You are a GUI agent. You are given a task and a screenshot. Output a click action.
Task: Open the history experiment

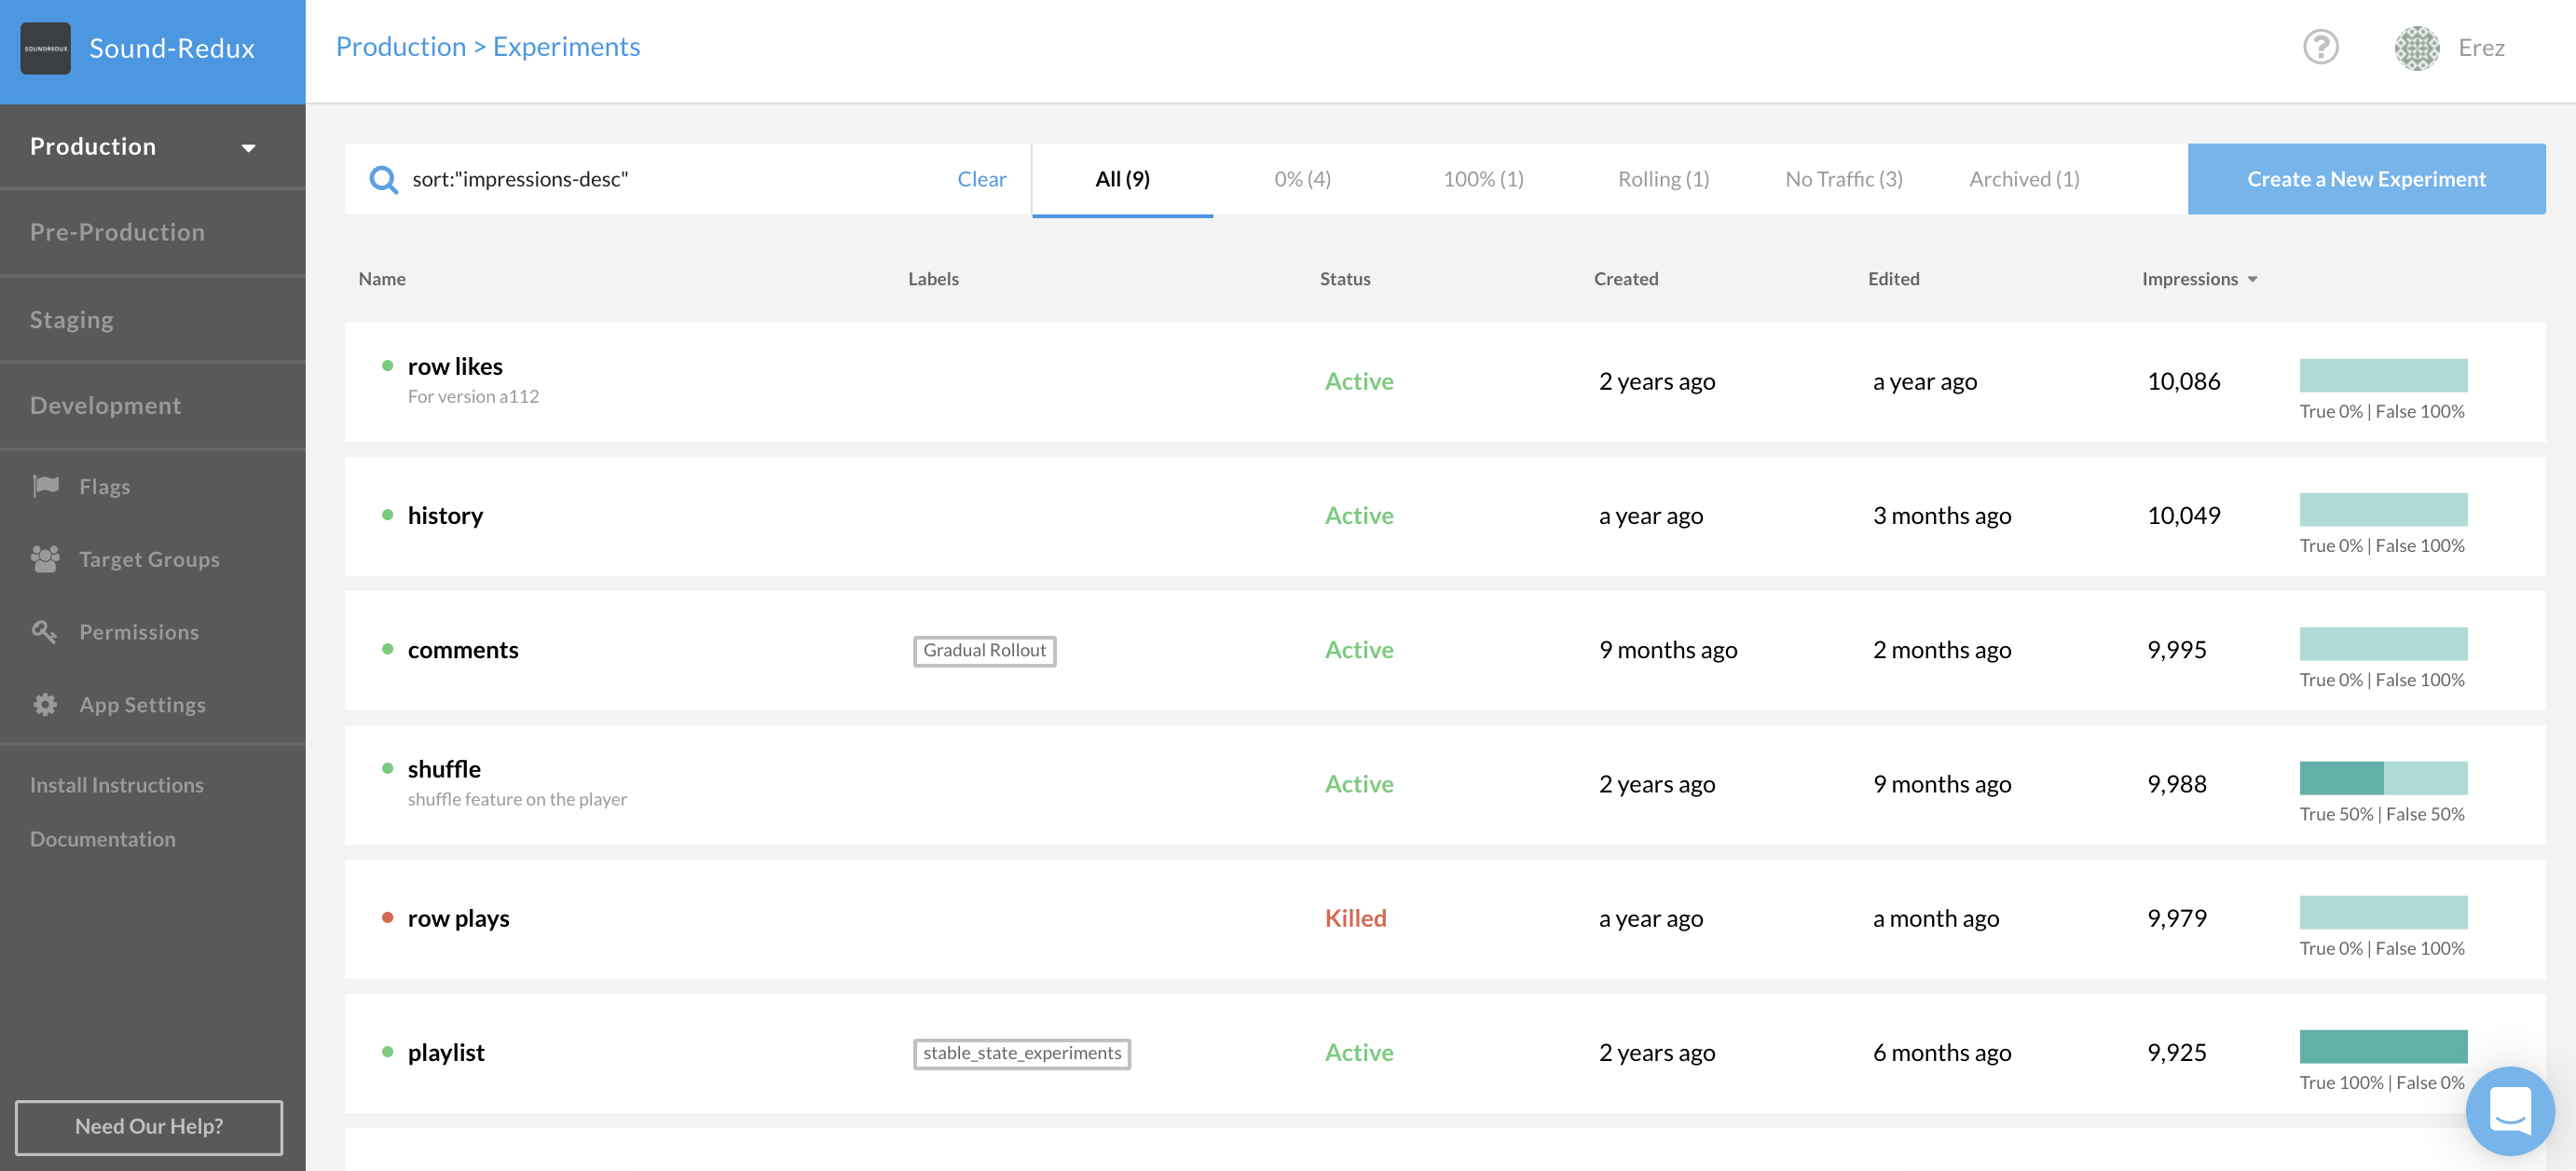click(x=445, y=515)
